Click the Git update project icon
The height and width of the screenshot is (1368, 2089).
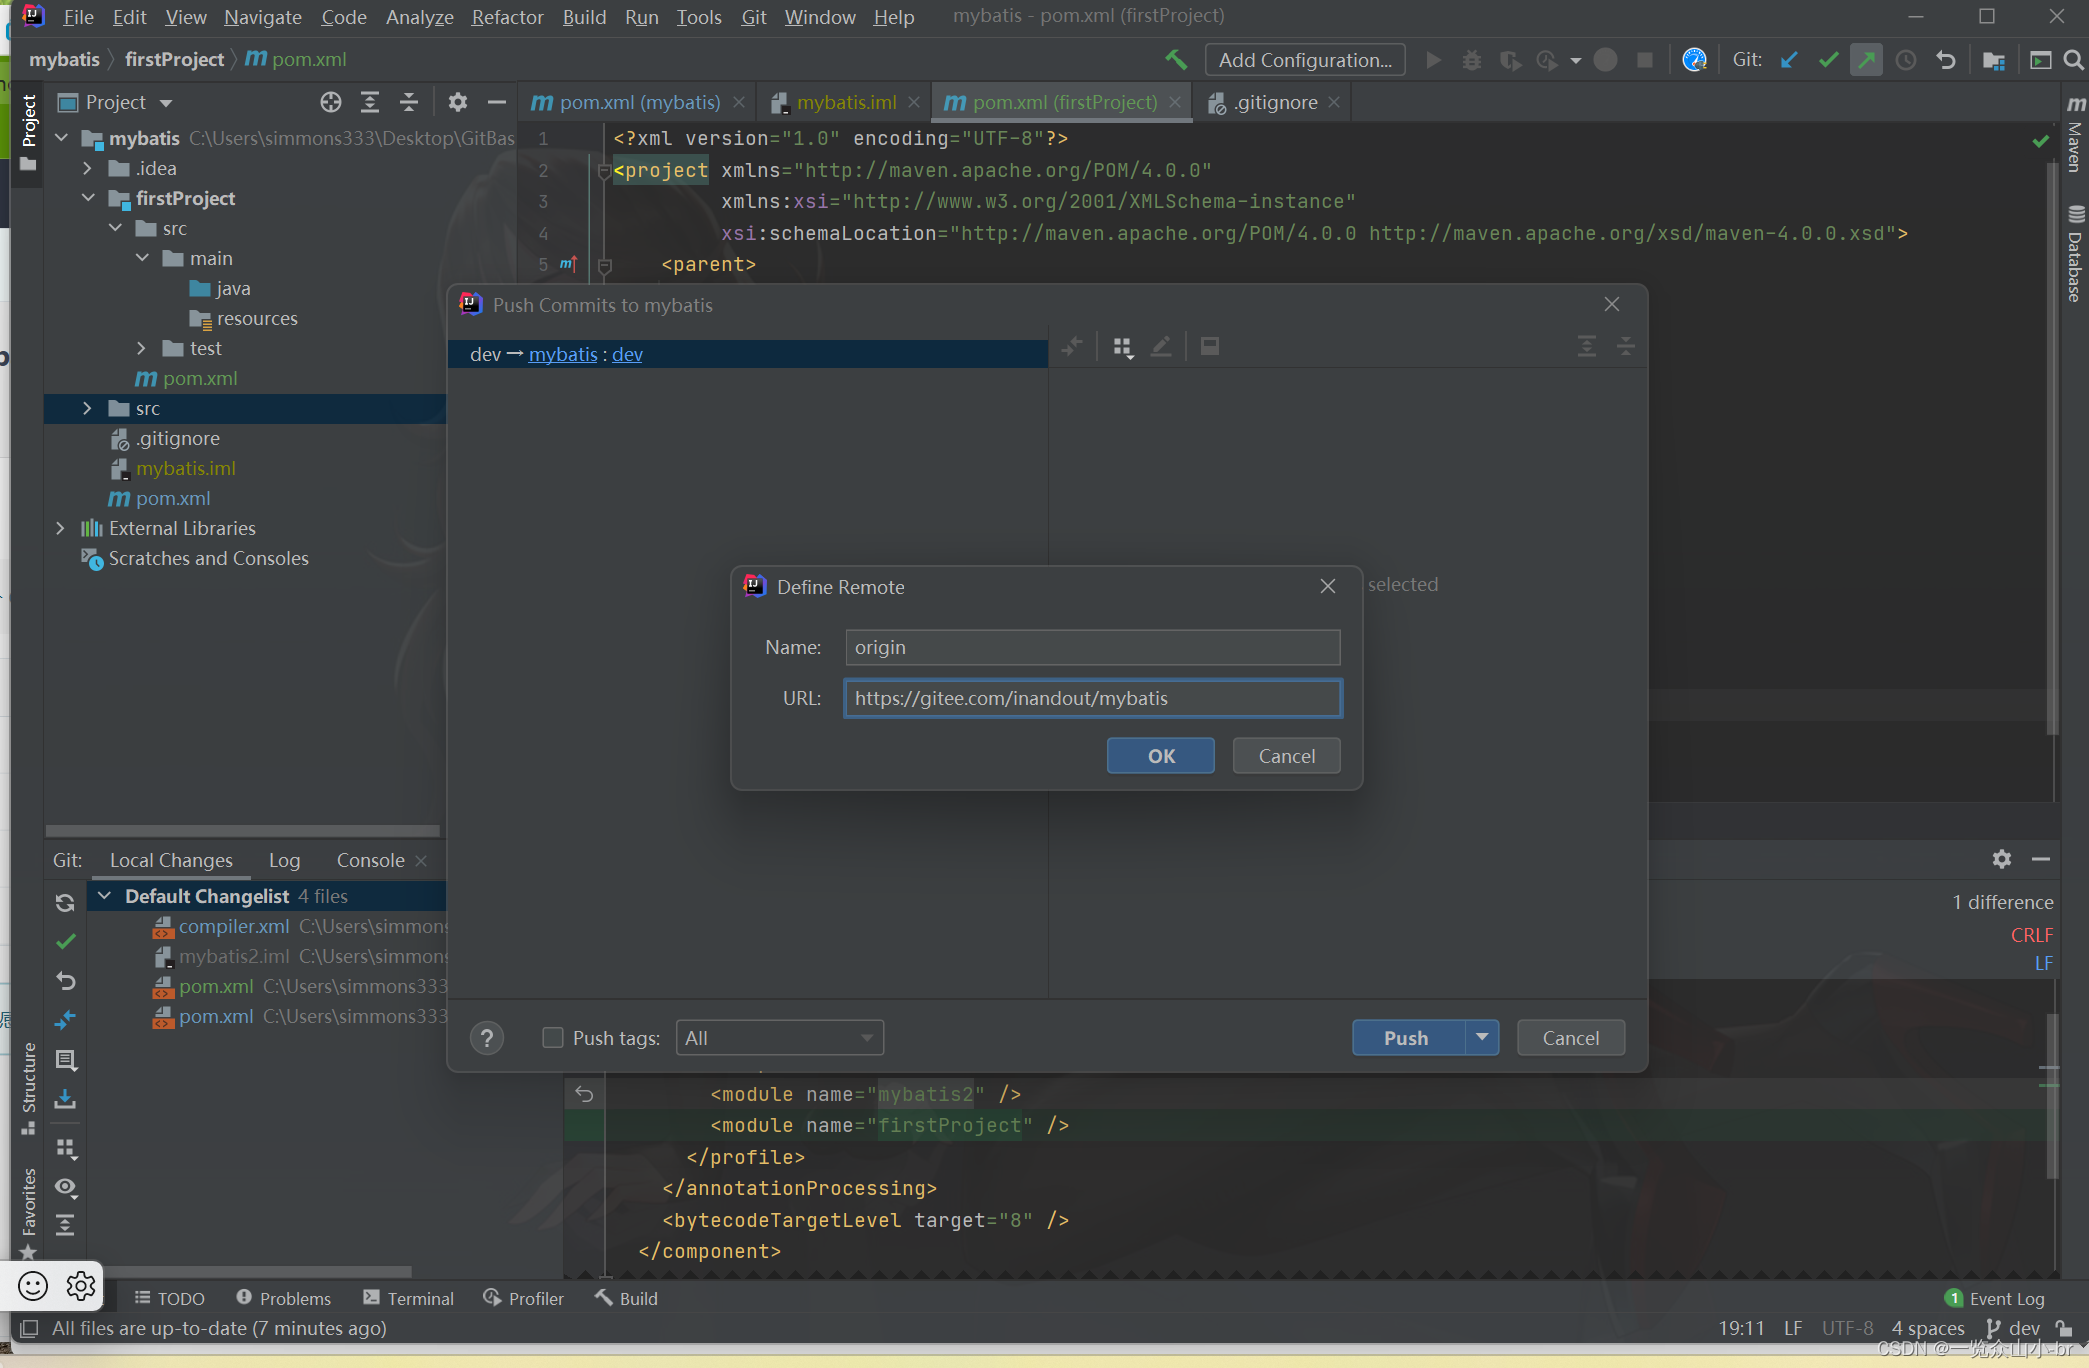(1789, 60)
